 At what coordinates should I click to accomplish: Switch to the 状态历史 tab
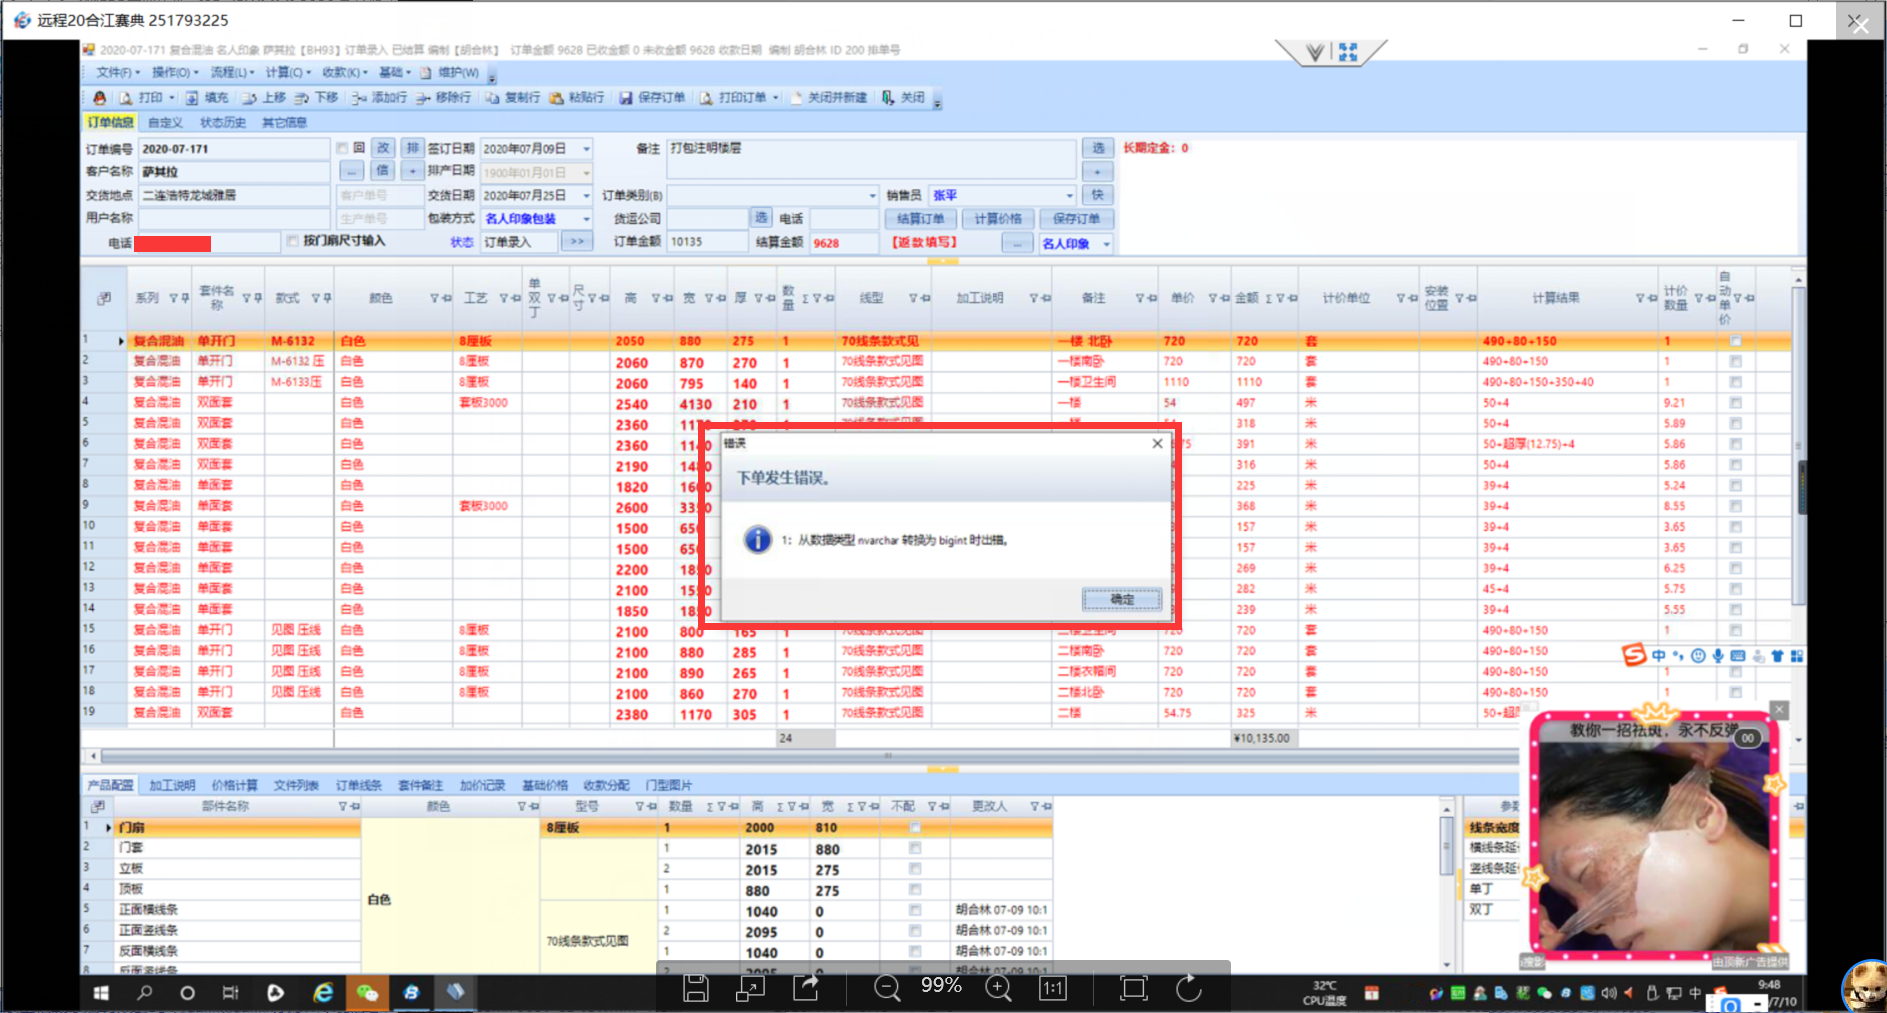point(222,122)
